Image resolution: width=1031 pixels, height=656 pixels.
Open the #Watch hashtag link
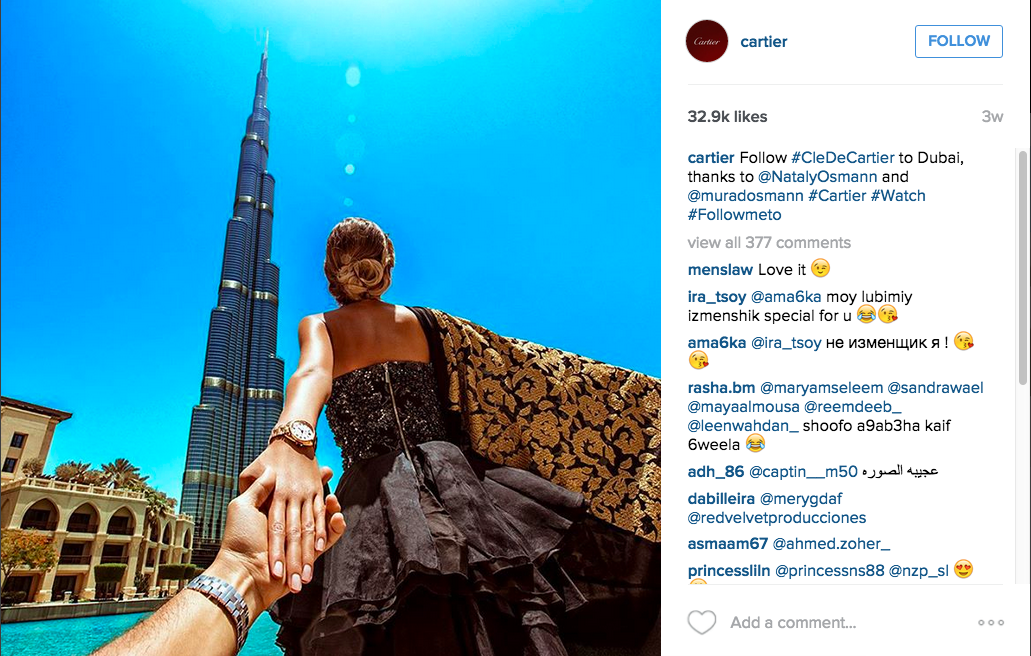point(898,196)
